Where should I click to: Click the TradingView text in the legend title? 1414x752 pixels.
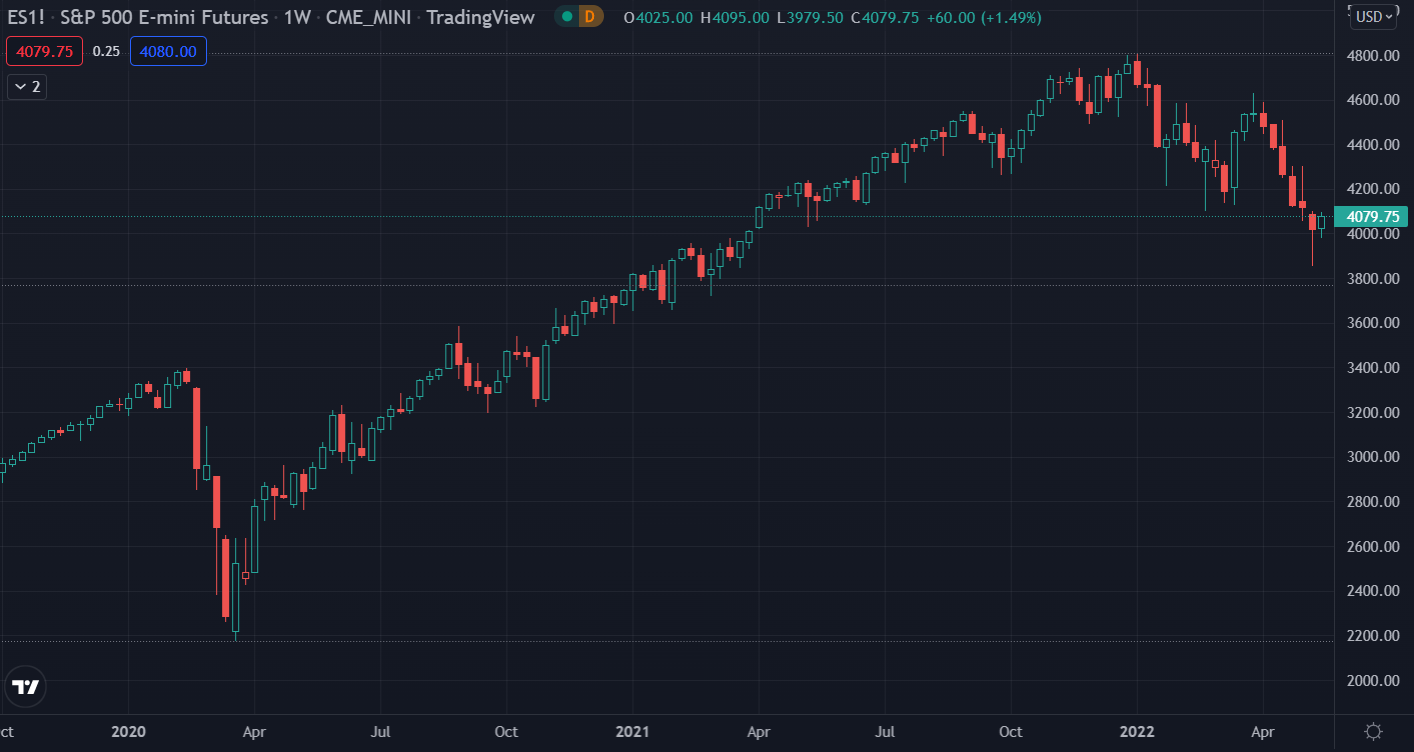point(481,17)
